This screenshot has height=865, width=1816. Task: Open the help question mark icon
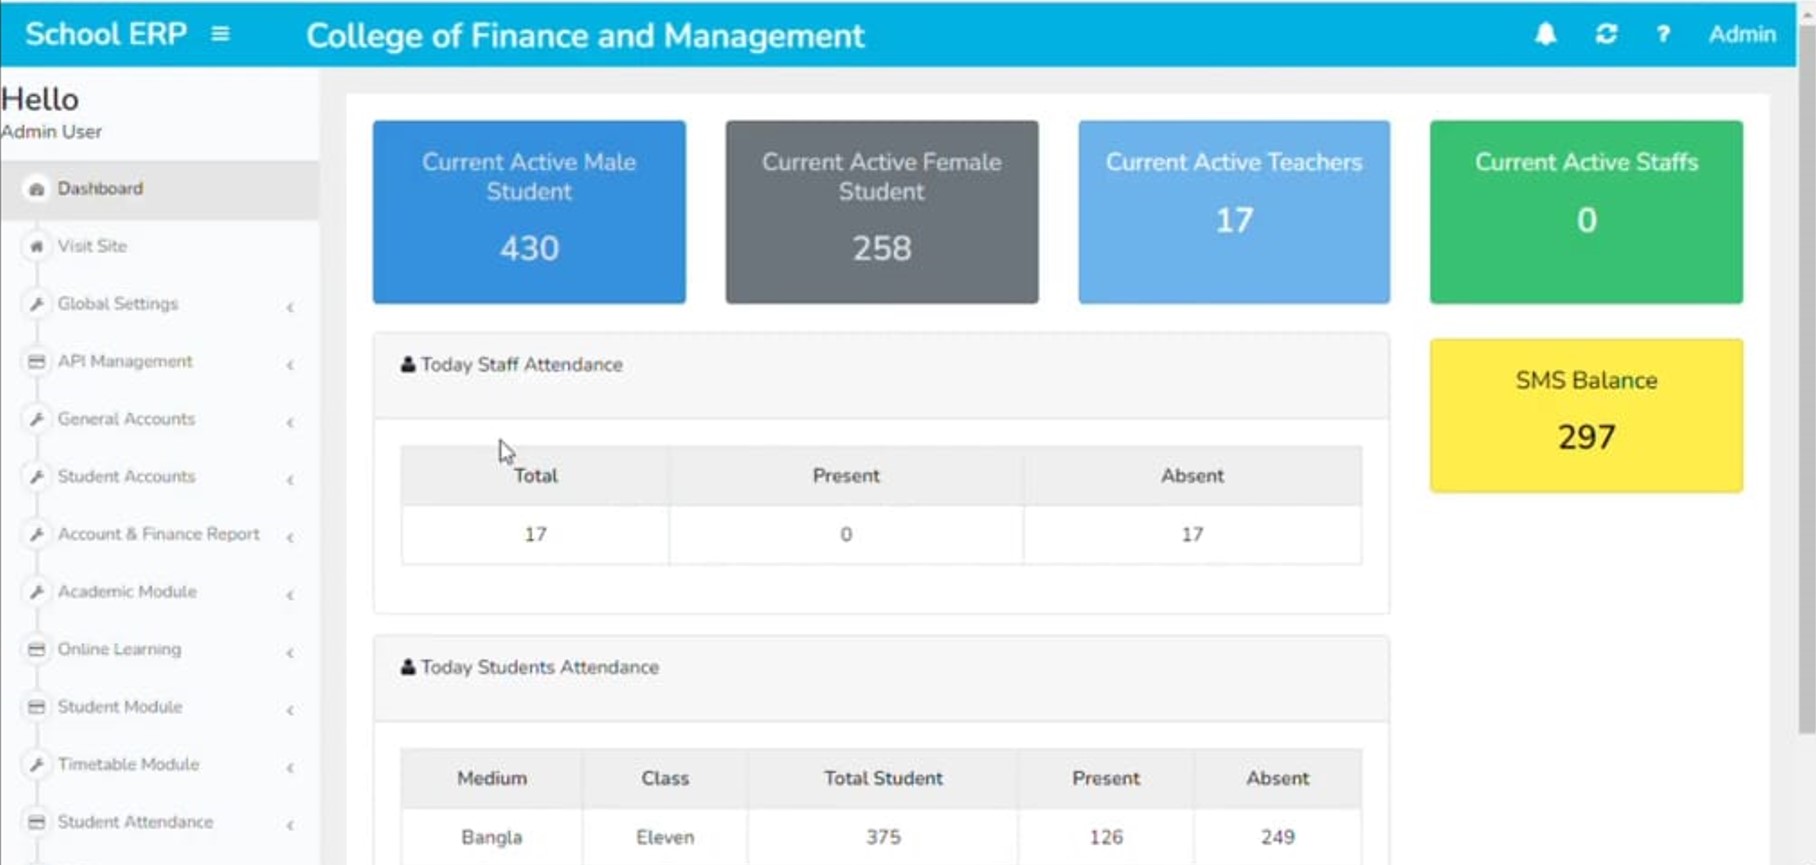tap(1663, 34)
